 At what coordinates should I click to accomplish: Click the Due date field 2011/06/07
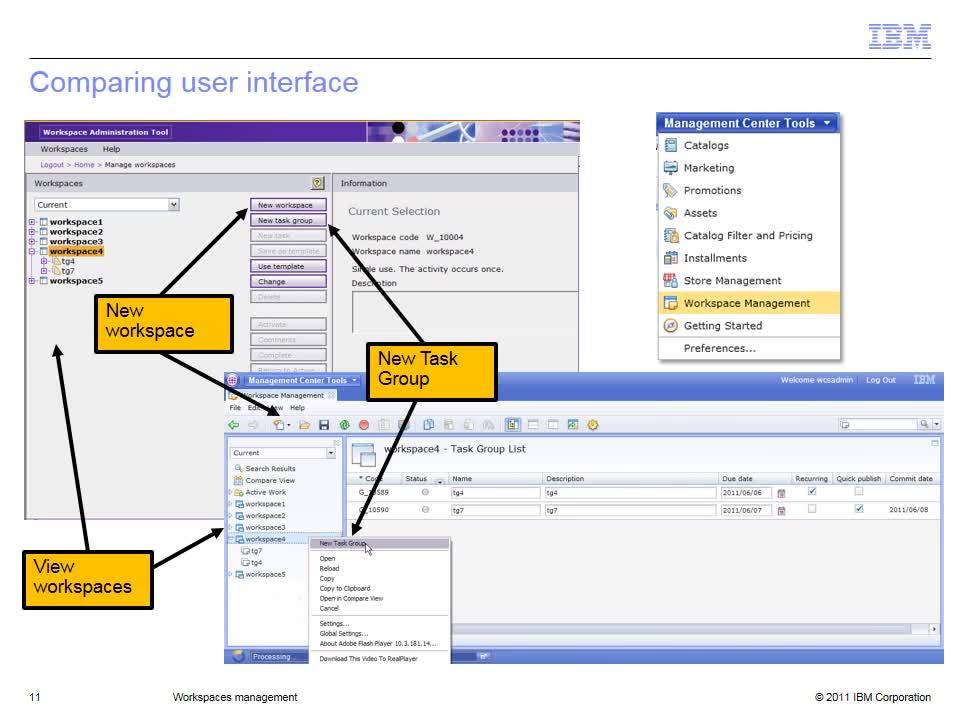746,510
